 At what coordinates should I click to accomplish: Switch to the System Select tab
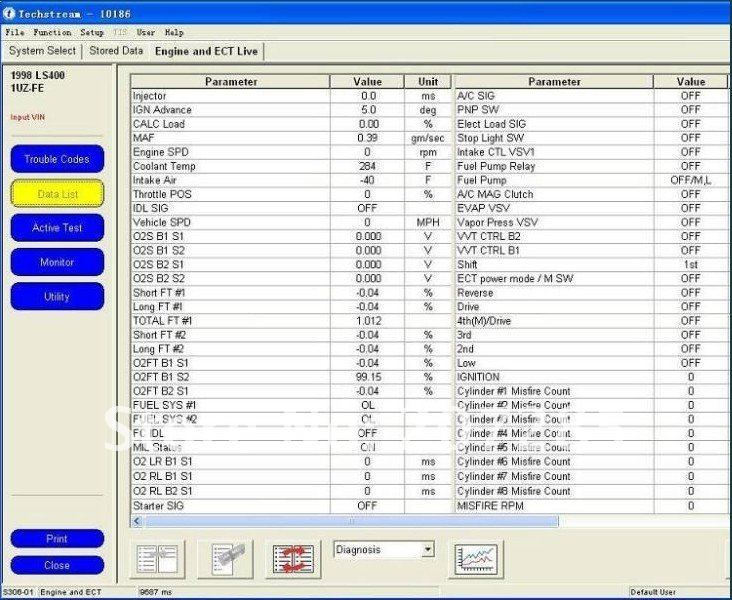[x=42, y=51]
